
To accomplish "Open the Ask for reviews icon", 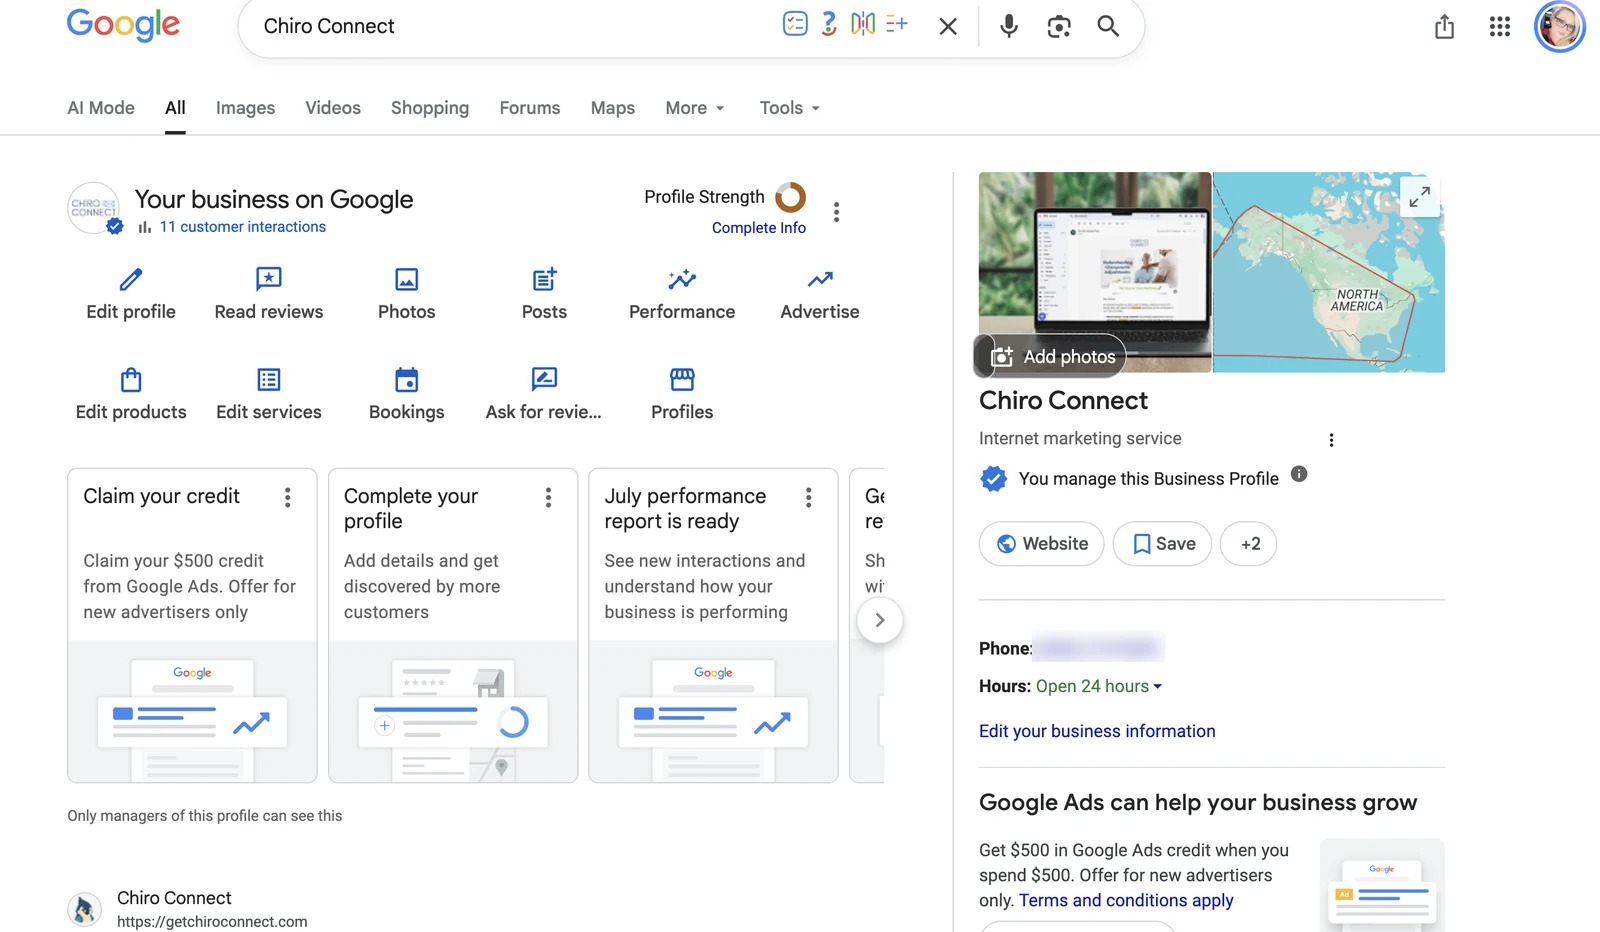I will tap(544, 380).
